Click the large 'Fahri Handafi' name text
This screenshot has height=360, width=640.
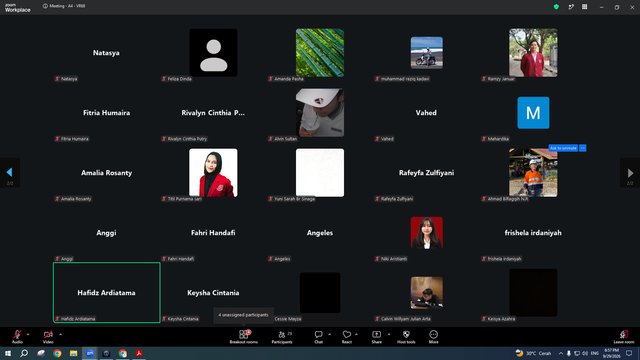[x=213, y=233]
